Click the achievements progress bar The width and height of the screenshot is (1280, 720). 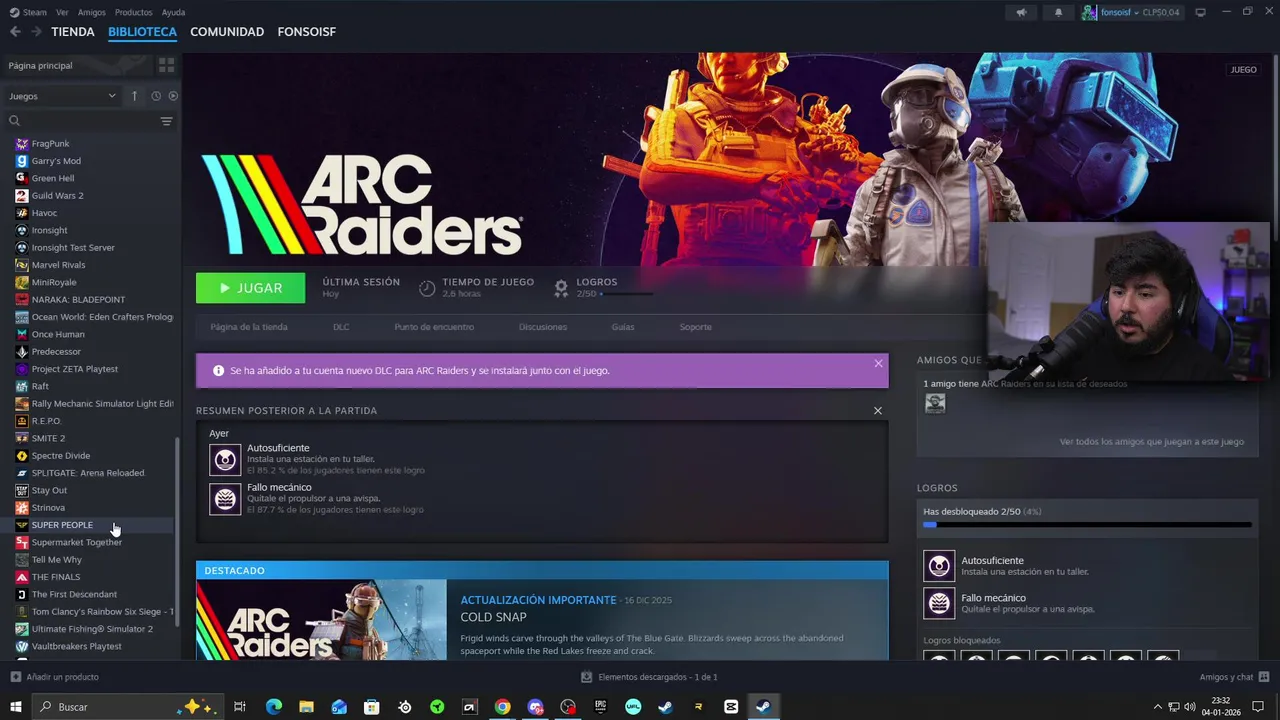(x=1088, y=524)
